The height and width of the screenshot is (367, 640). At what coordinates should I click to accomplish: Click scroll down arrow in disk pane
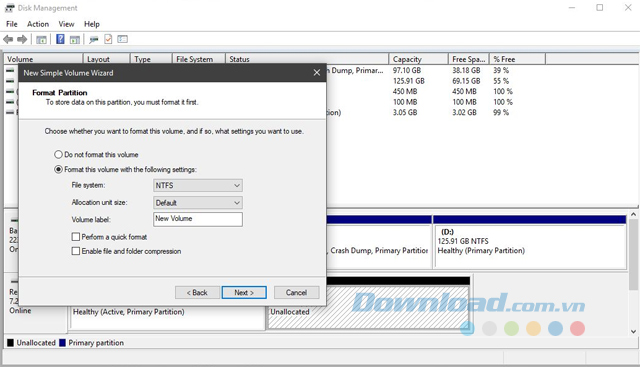tap(633, 331)
